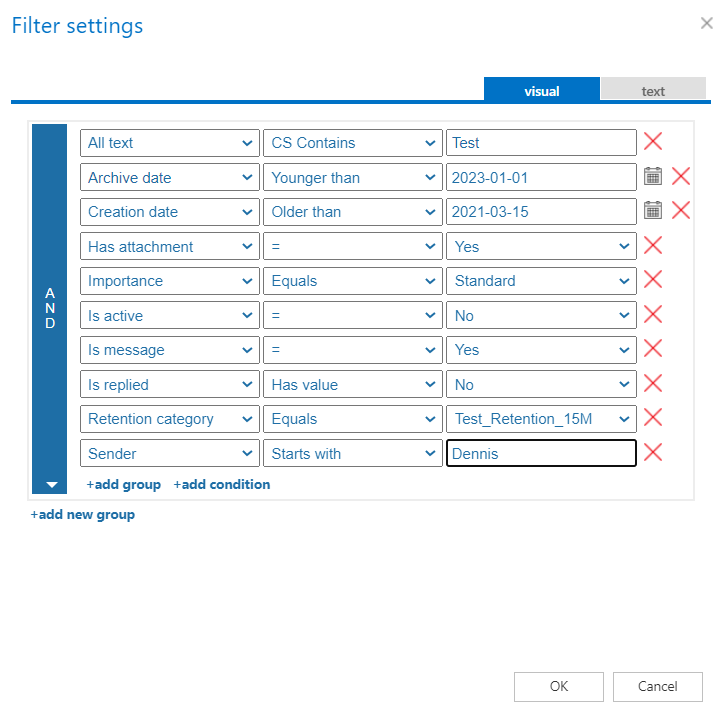The image size is (724, 720).
Task: Click the Dennis sender value field
Action: 541,454
